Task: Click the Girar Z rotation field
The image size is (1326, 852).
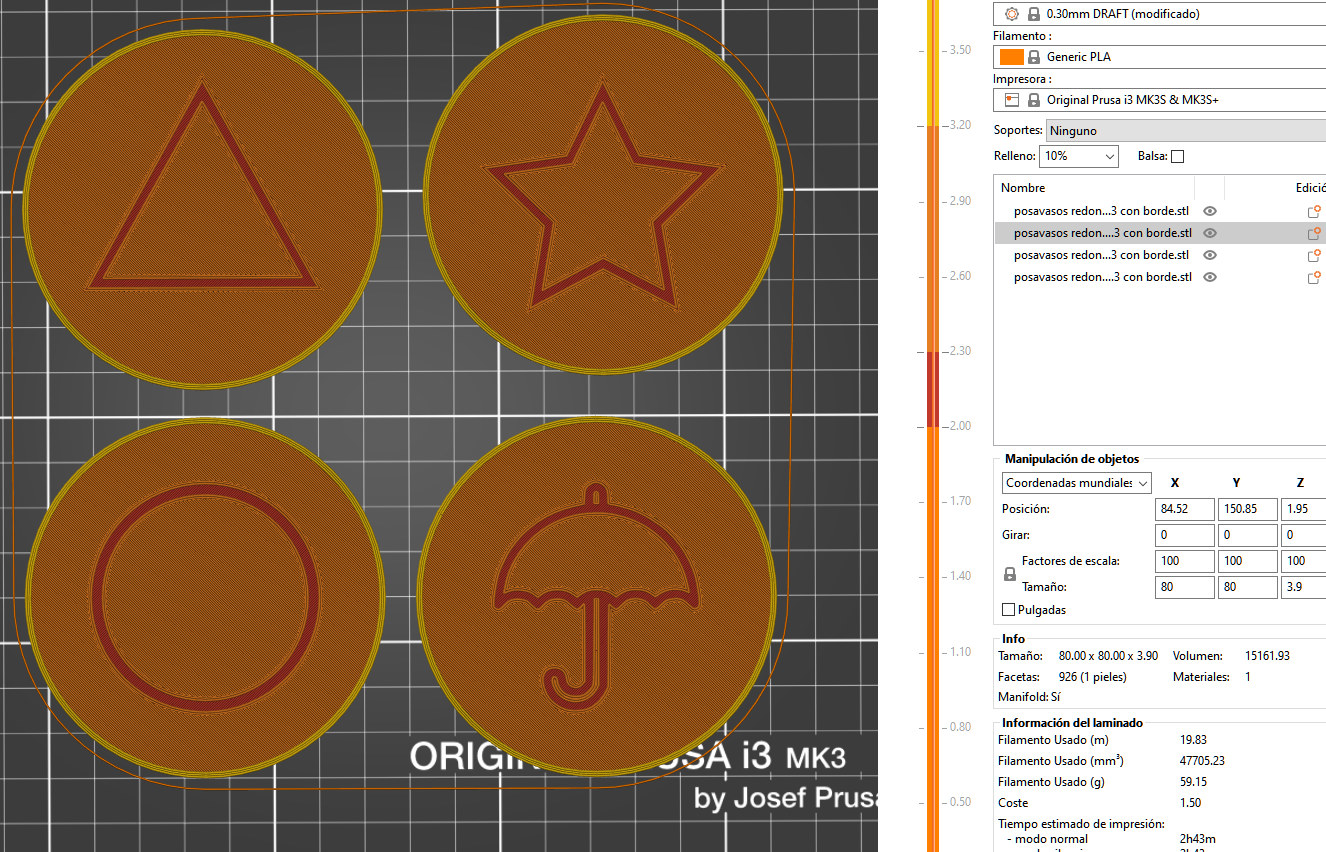Action: pos(1304,535)
